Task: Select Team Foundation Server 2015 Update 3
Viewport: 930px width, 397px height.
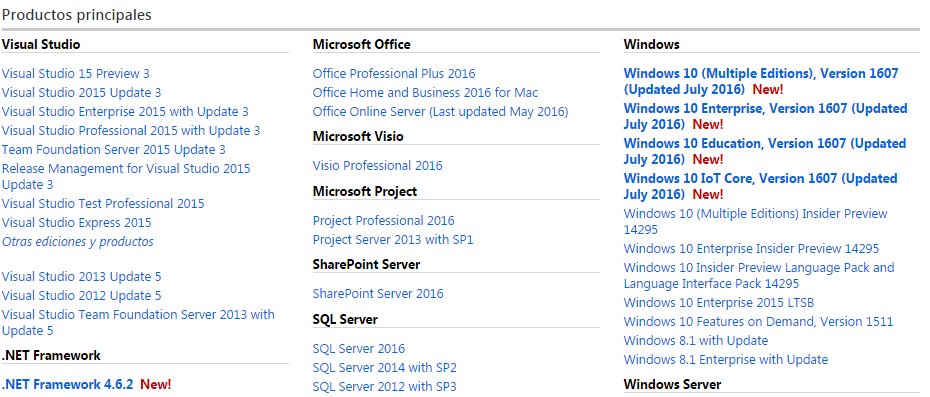Action: click(x=114, y=150)
